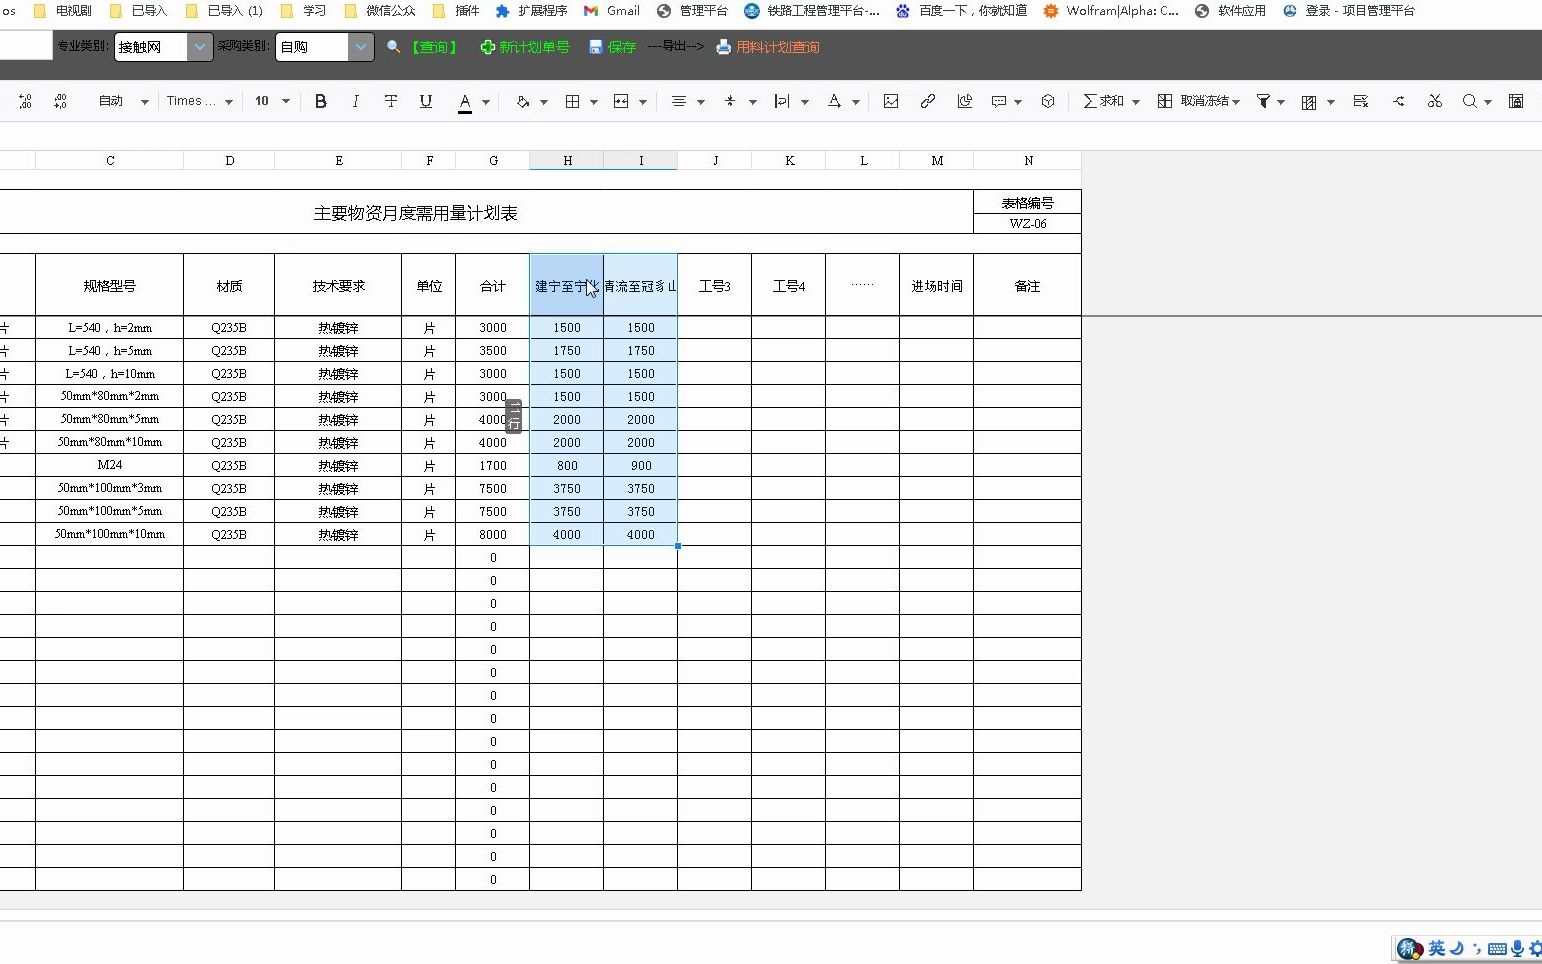This screenshot has height=964, width=1542.
Task: Click the text wrap icon
Action: 782,101
